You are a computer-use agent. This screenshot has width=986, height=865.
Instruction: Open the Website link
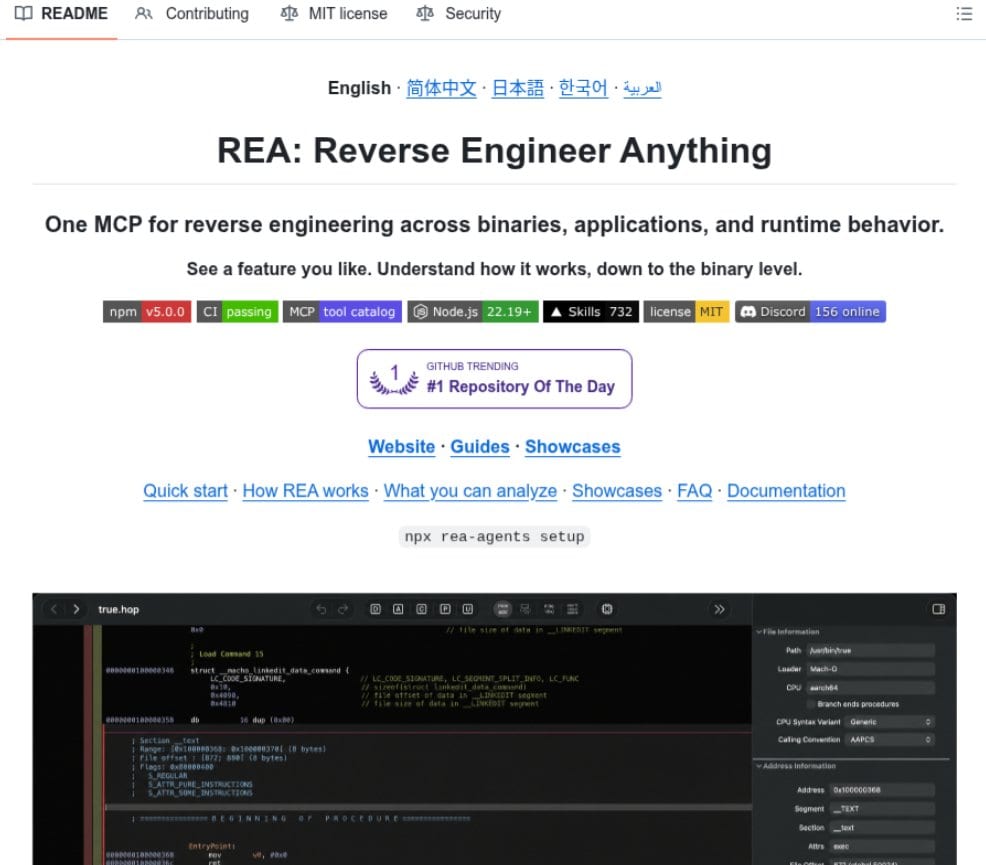click(402, 447)
